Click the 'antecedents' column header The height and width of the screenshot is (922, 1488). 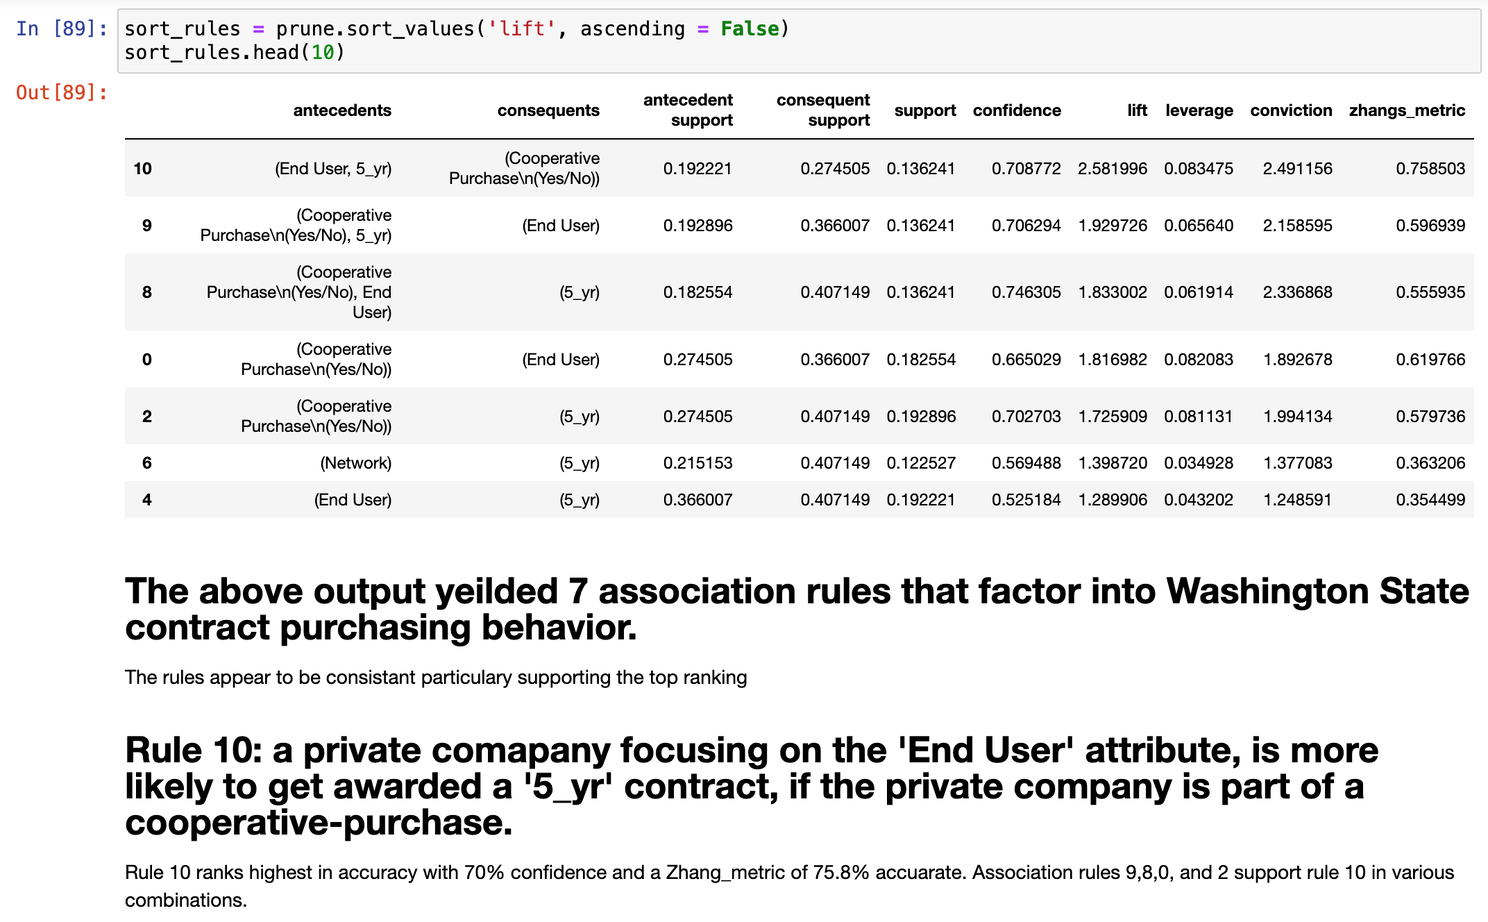[x=342, y=111]
